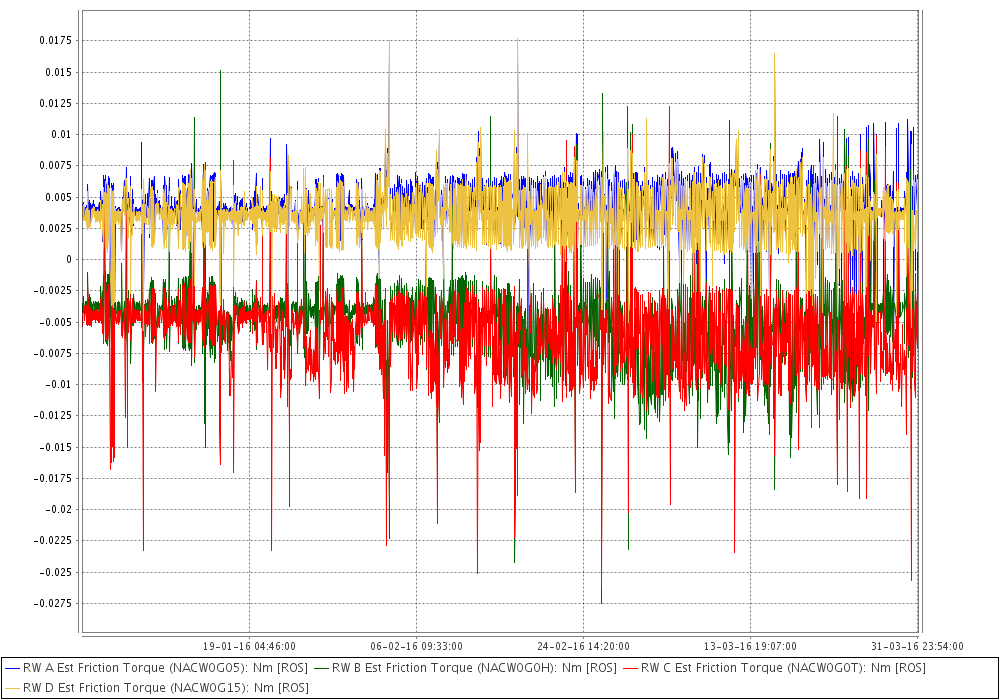Screen dimensions: 1000x700
Task: Click the 13-03-16 19:07:00 time axis label
Action: pyautogui.click(x=750, y=646)
